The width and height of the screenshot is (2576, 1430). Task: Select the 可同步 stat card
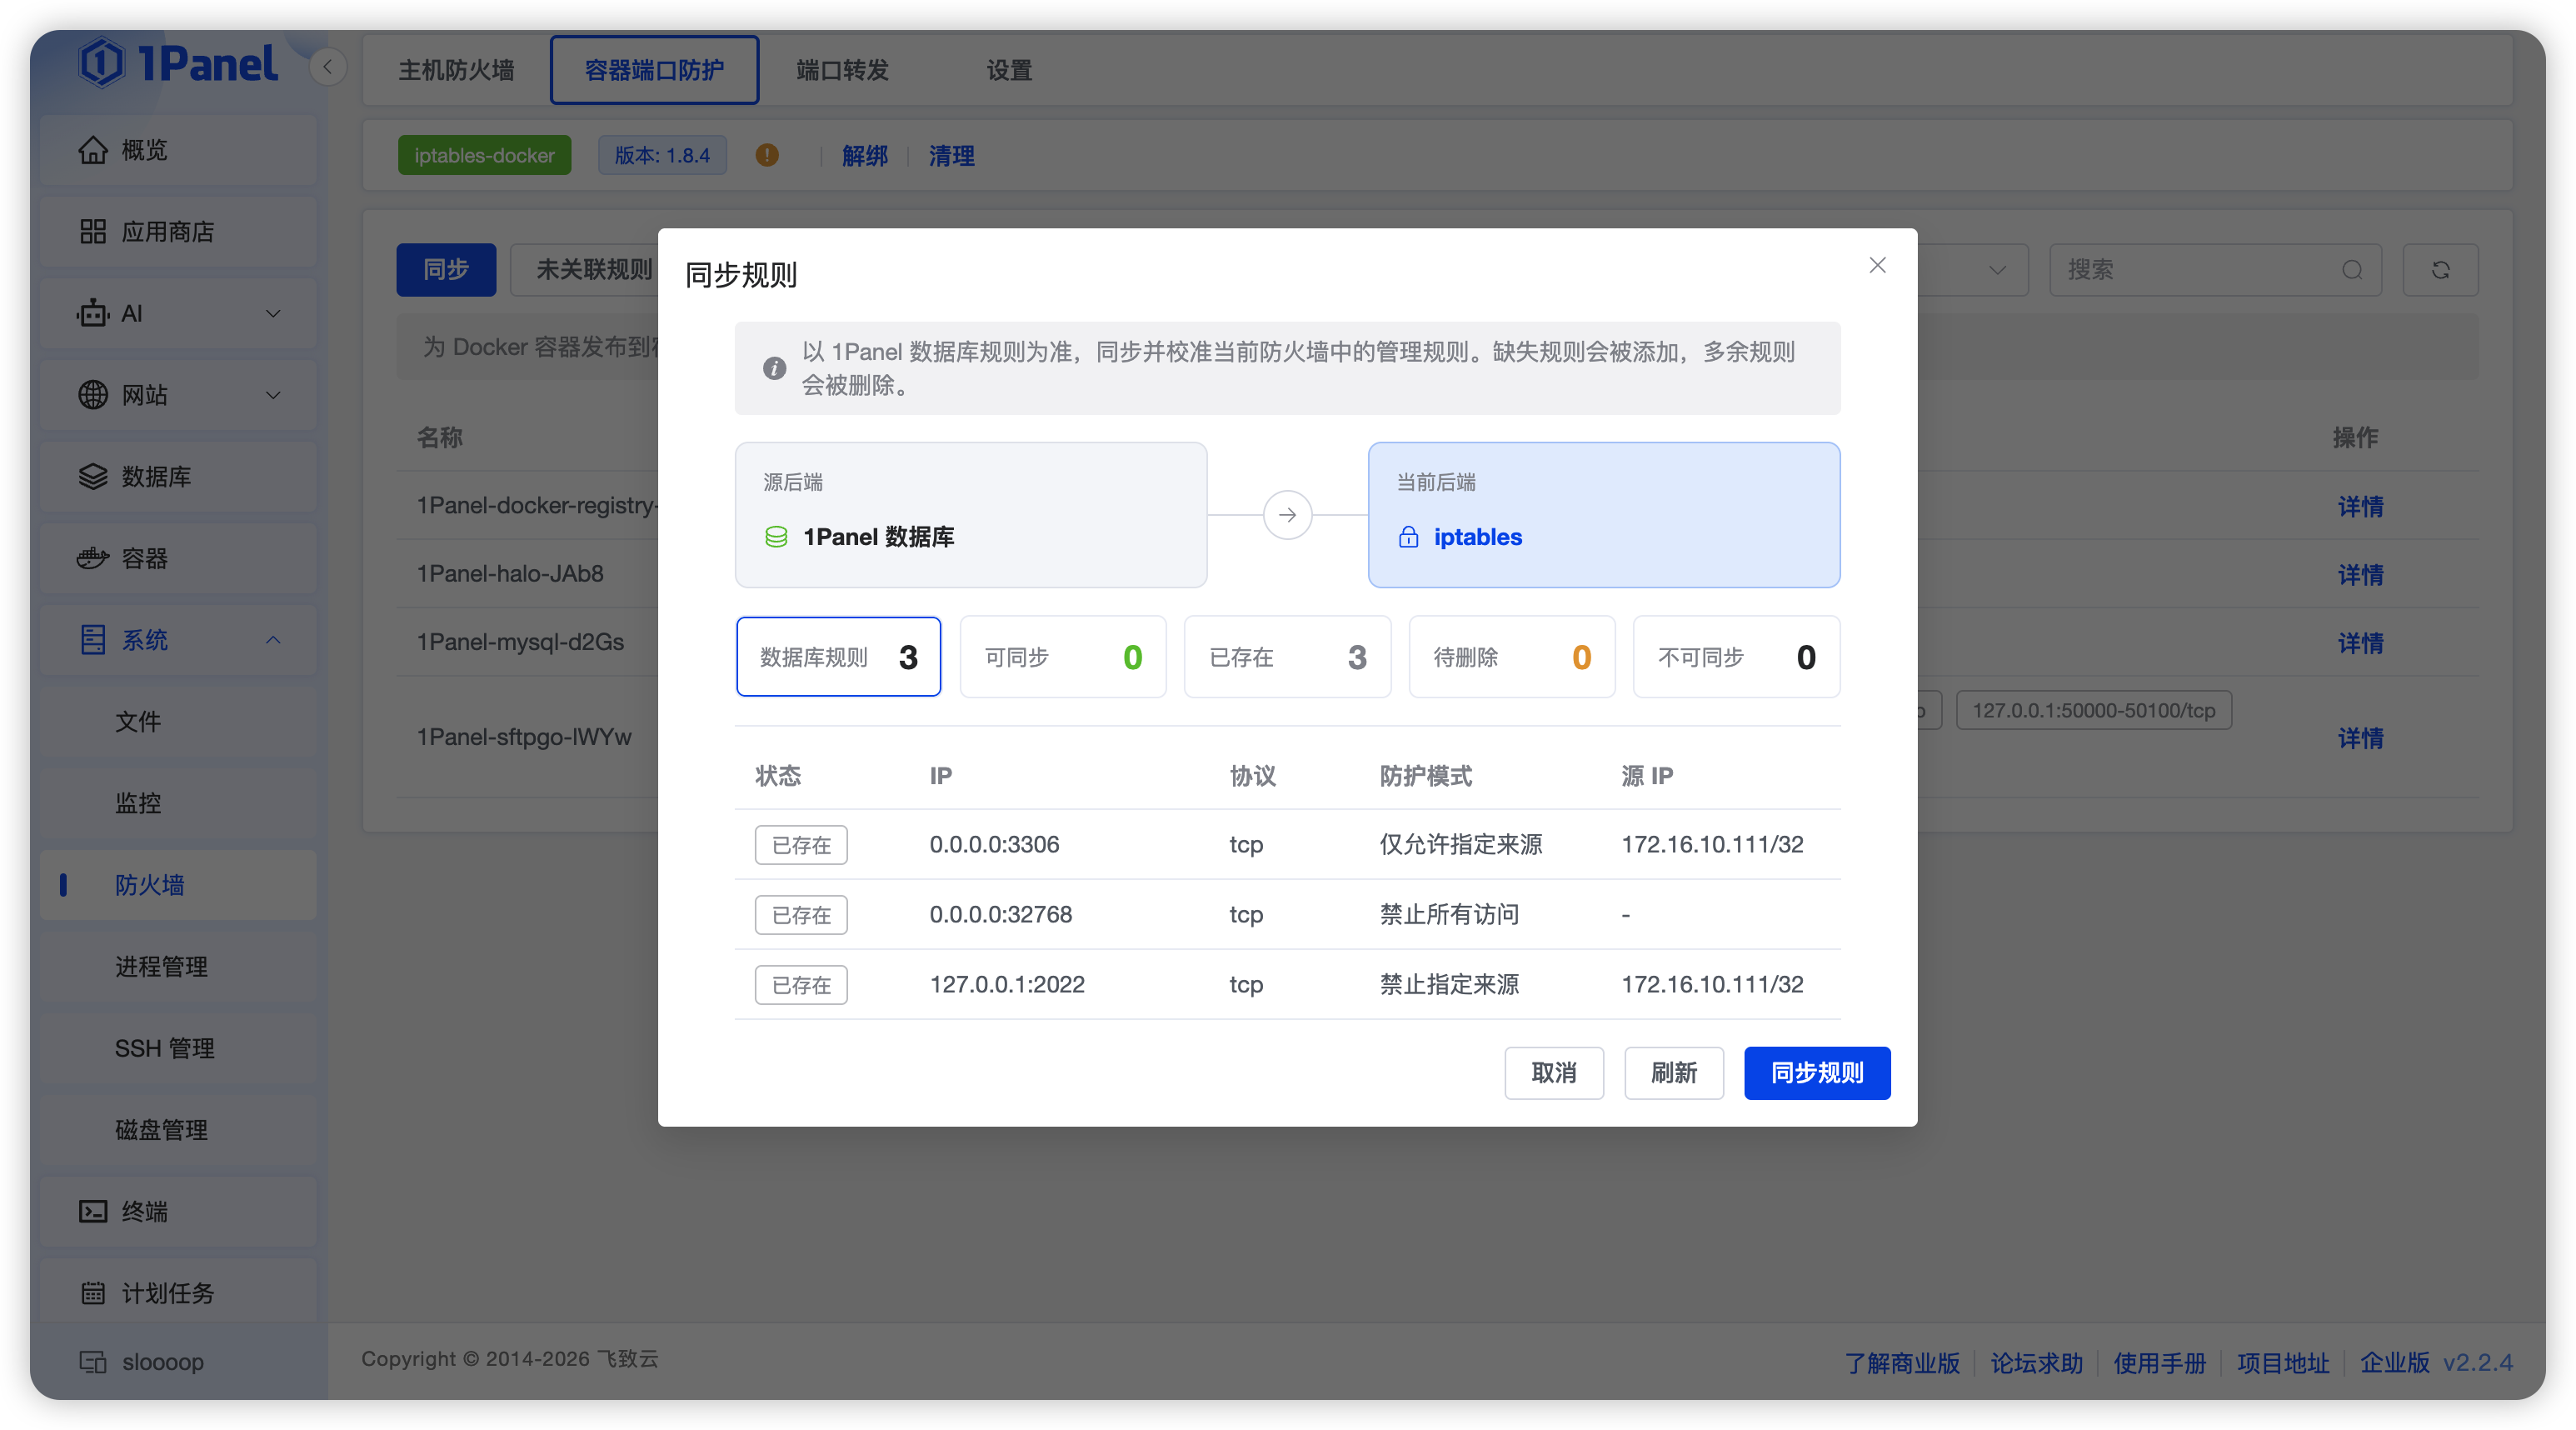[x=1062, y=657]
